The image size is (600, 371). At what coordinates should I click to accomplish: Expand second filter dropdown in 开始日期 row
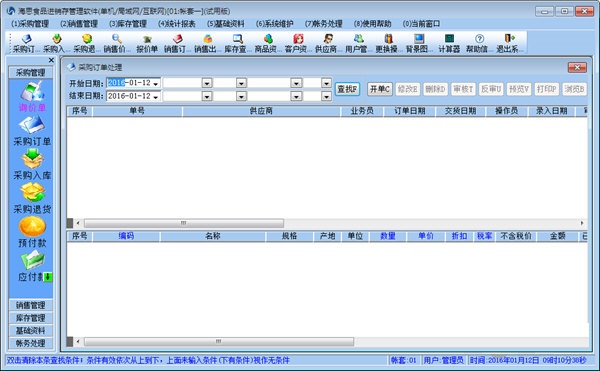coord(241,83)
